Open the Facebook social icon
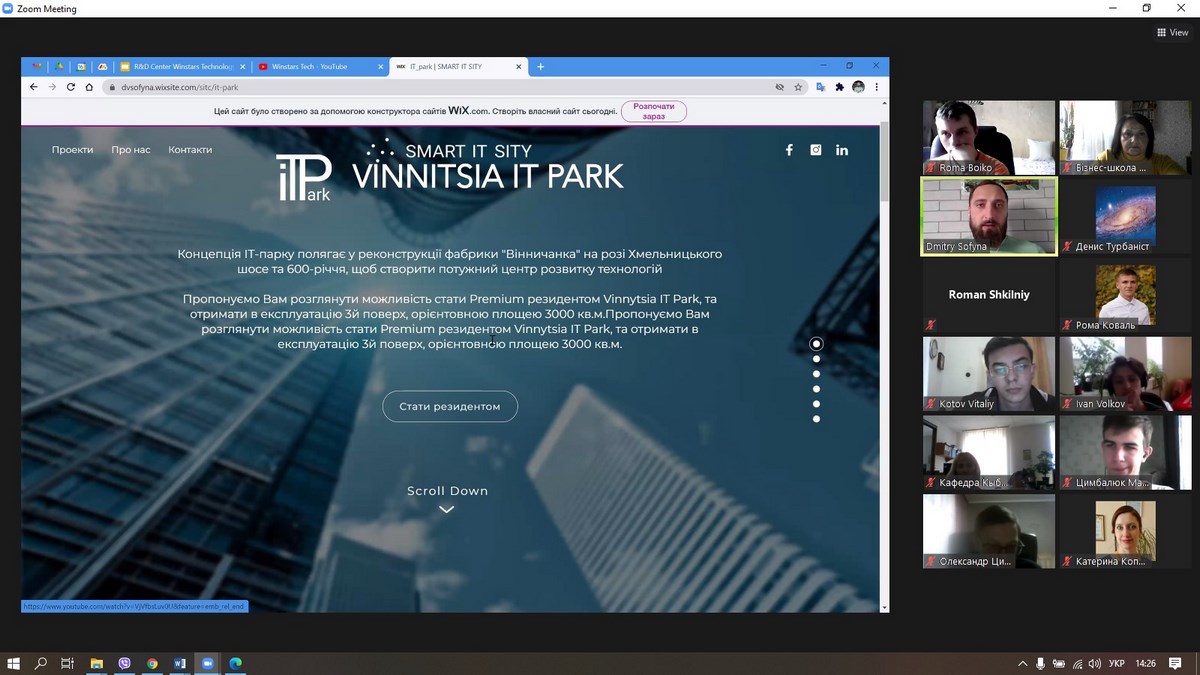1200x675 pixels. pyautogui.click(x=789, y=150)
